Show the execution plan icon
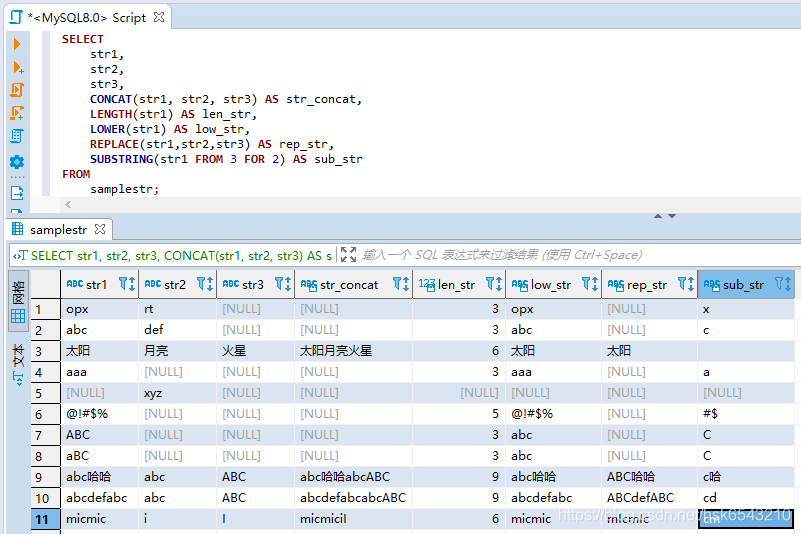Viewport: 801px width, 534px height. (x=17, y=136)
